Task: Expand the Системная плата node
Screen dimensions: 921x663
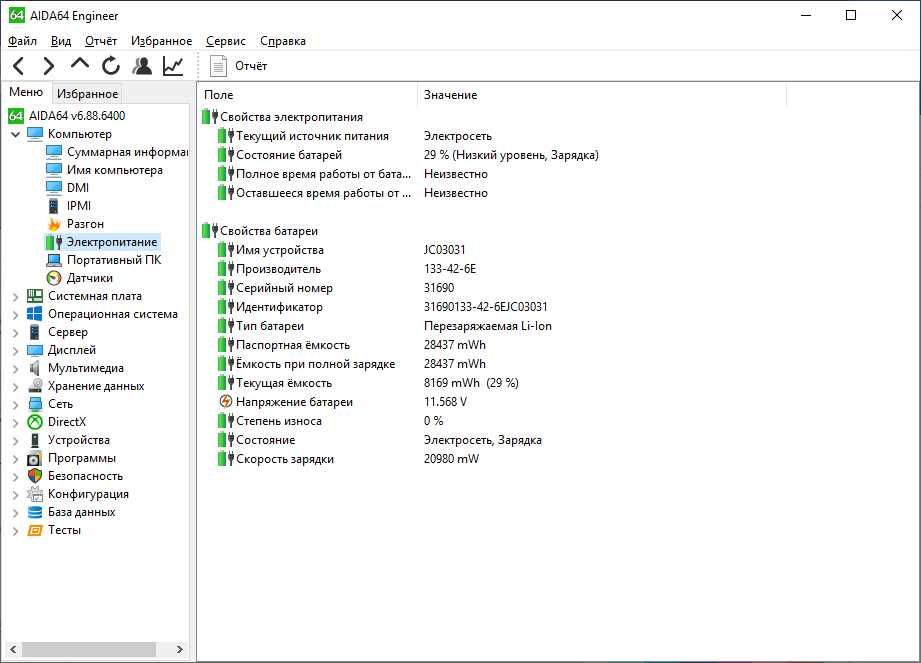Action: coord(15,297)
